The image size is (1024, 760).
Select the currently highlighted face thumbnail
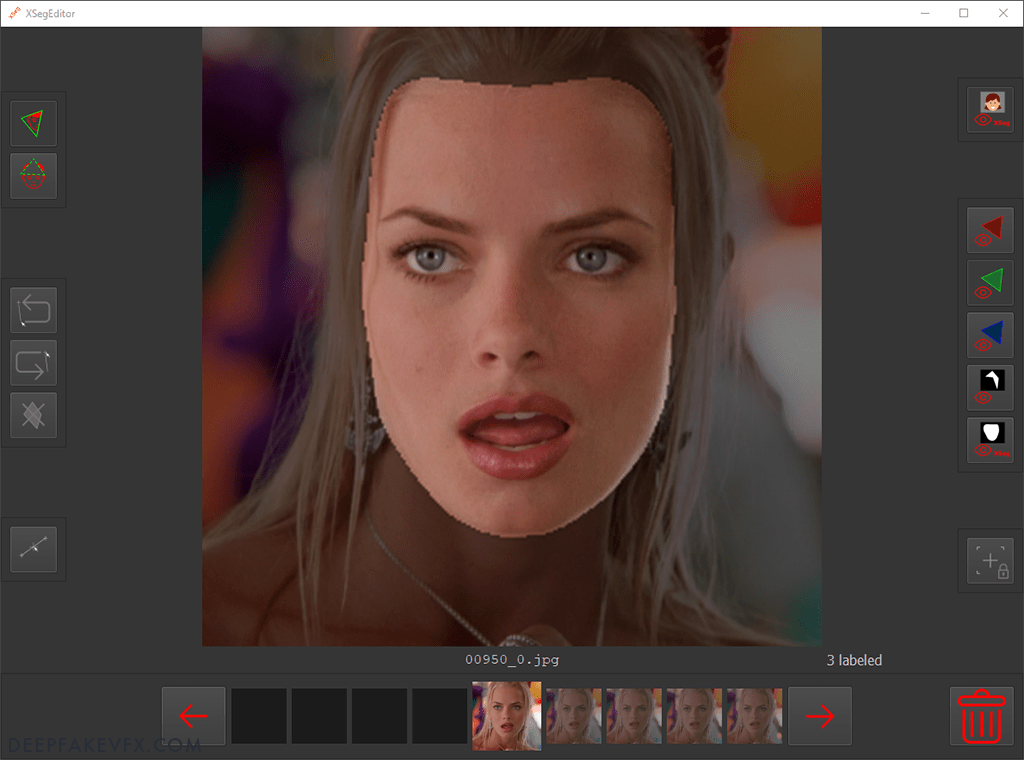[507, 716]
